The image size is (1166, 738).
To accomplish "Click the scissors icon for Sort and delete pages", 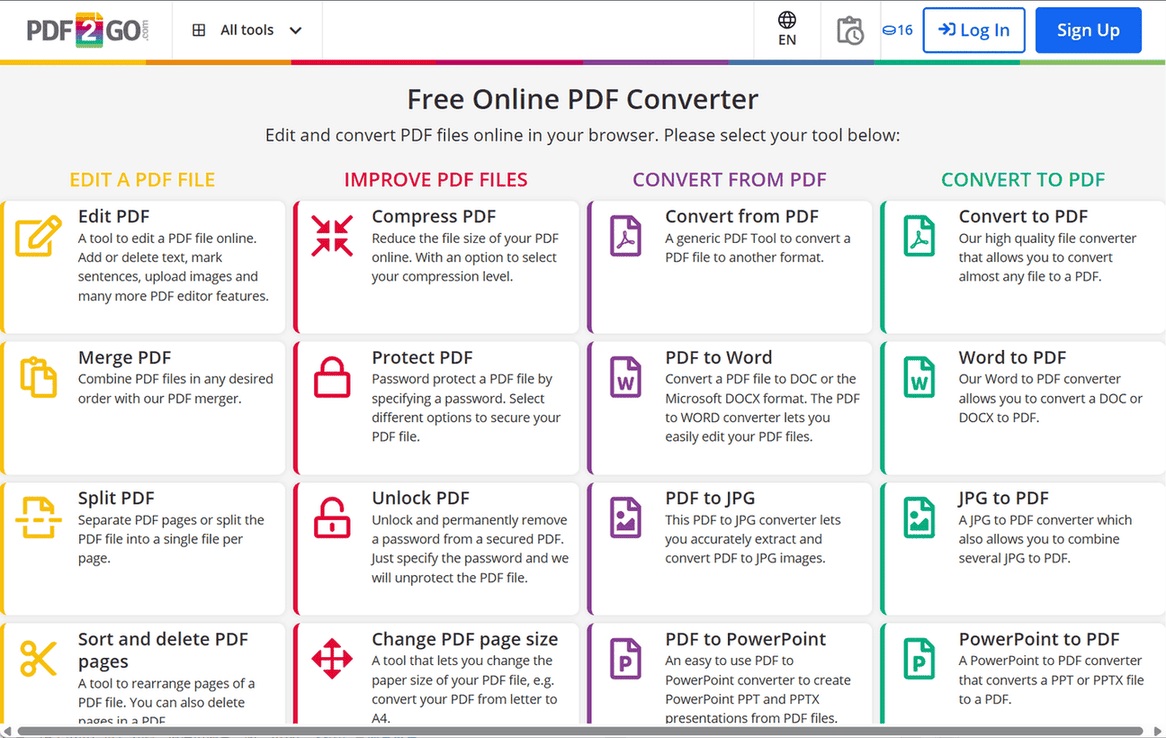I will pos(38,659).
